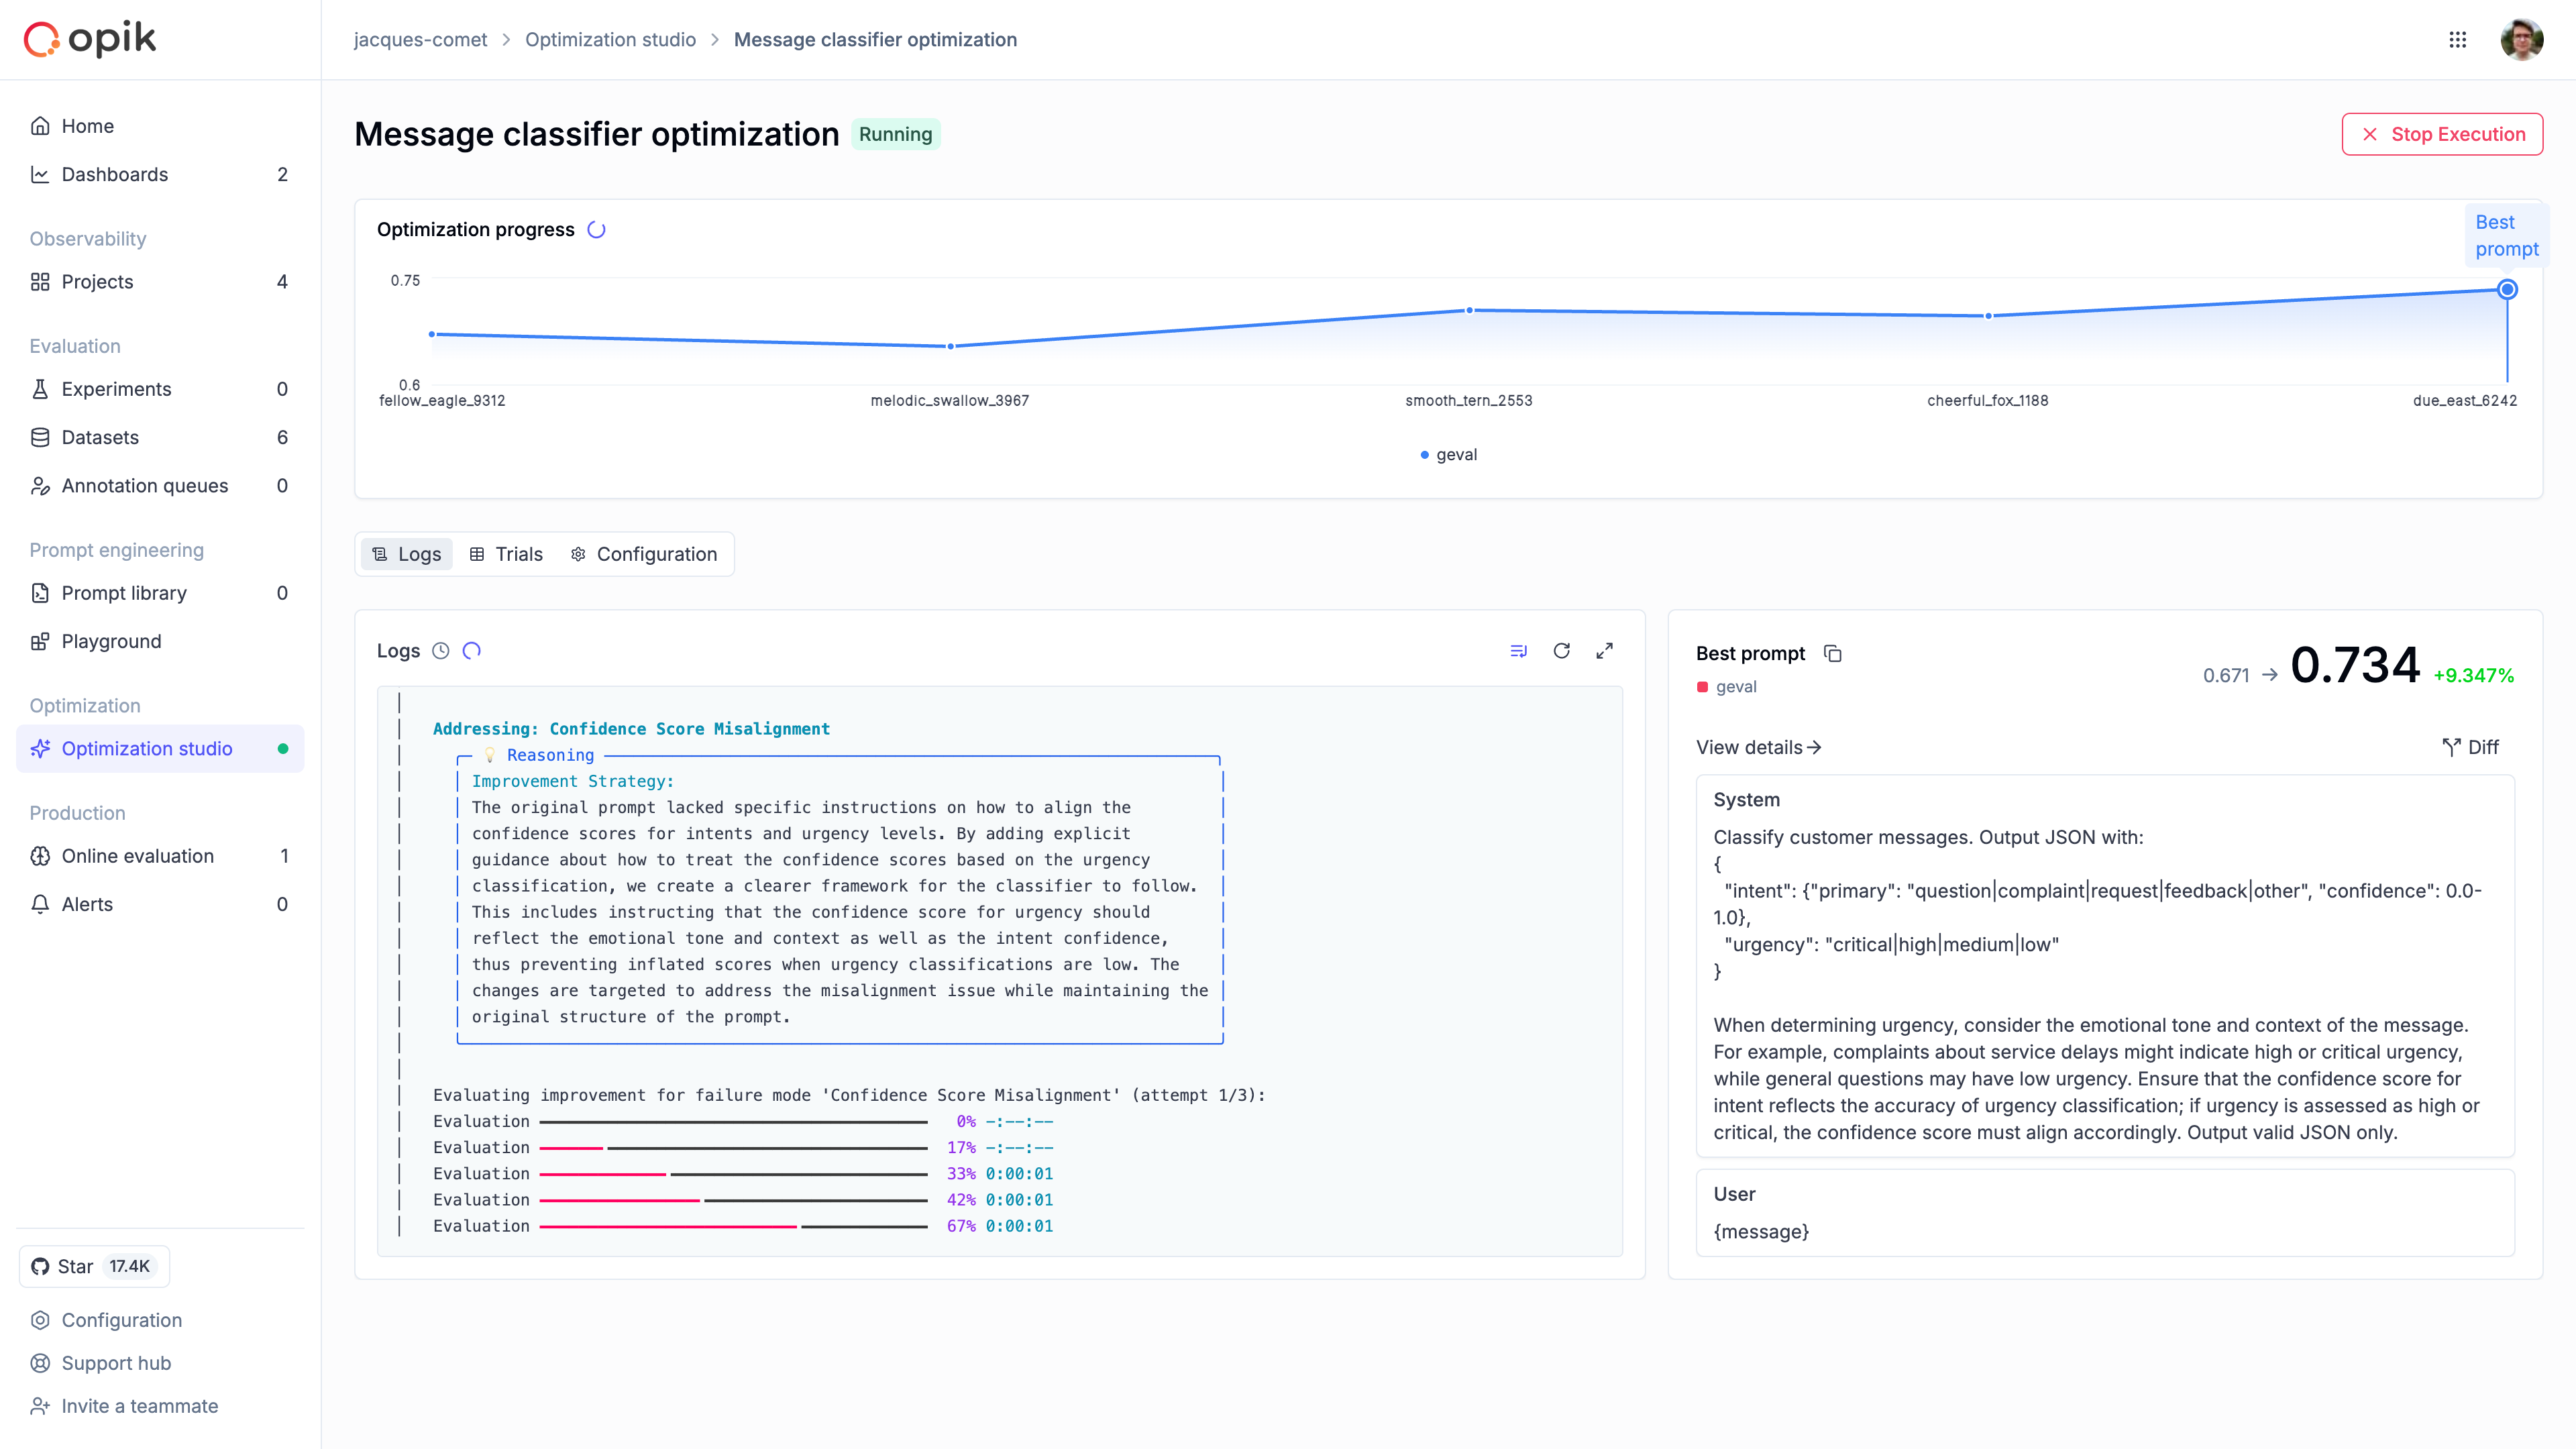The image size is (2576, 1449).
Task: Open View details for best prompt
Action: [x=1757, y=747]
